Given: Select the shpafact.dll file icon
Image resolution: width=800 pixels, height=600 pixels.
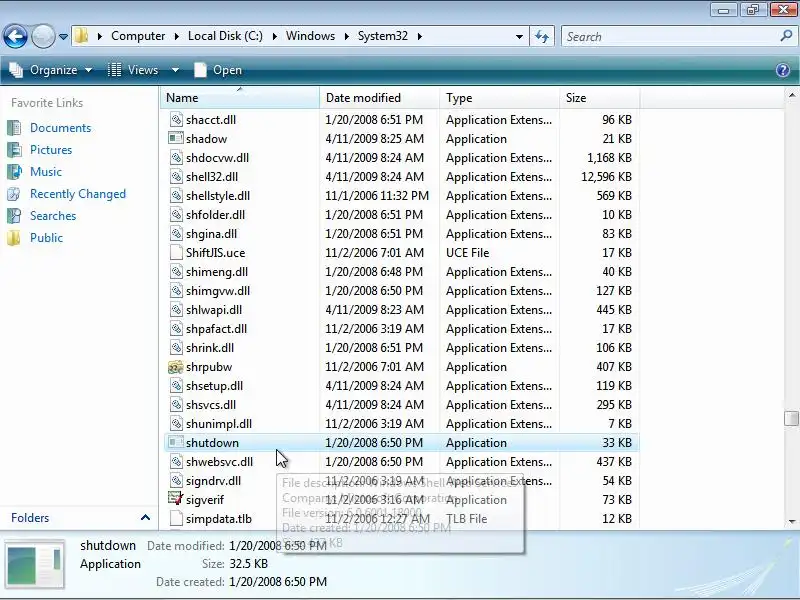Looking at the screenshot, I should 176,329.
